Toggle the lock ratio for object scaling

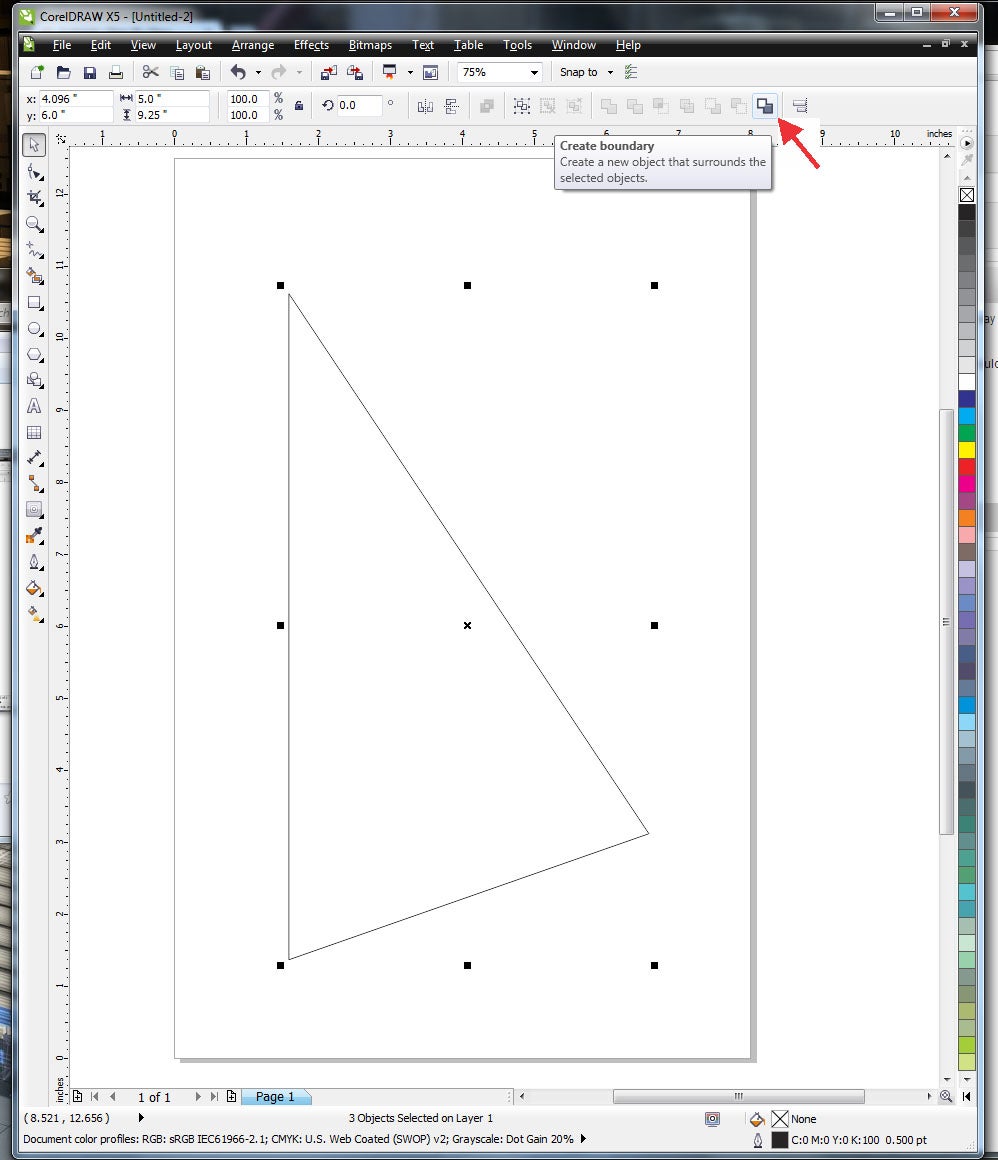[299, 106]
